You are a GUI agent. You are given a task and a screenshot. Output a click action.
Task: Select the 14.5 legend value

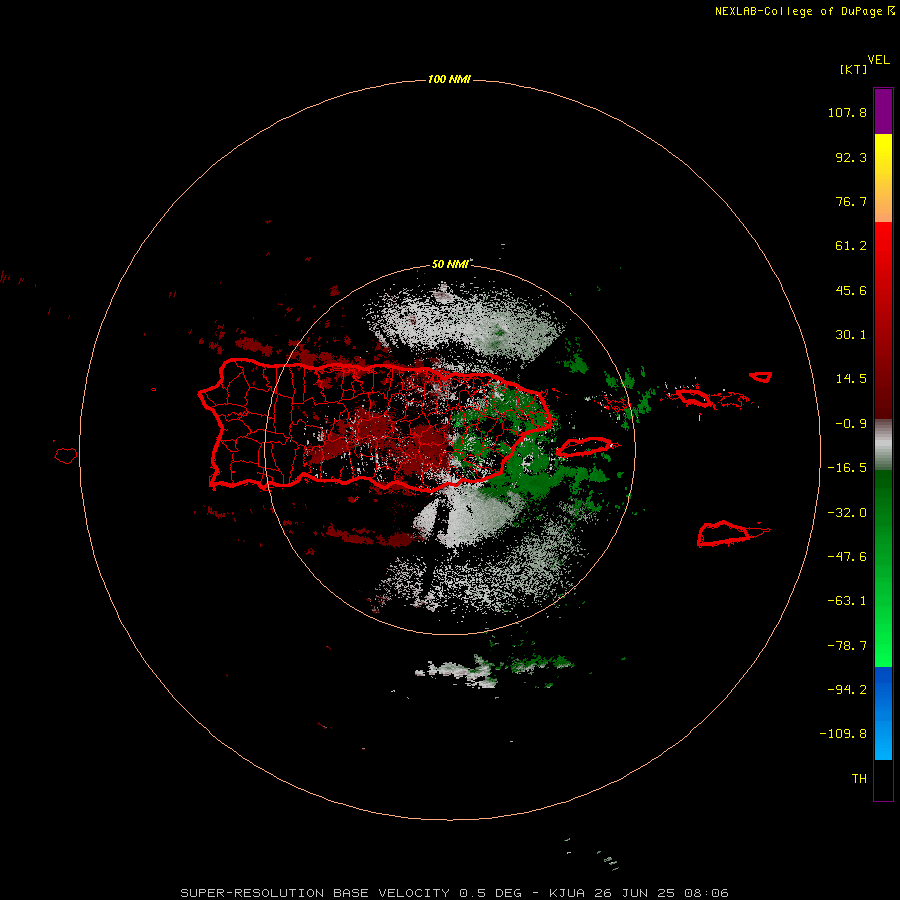coord(851,379)
